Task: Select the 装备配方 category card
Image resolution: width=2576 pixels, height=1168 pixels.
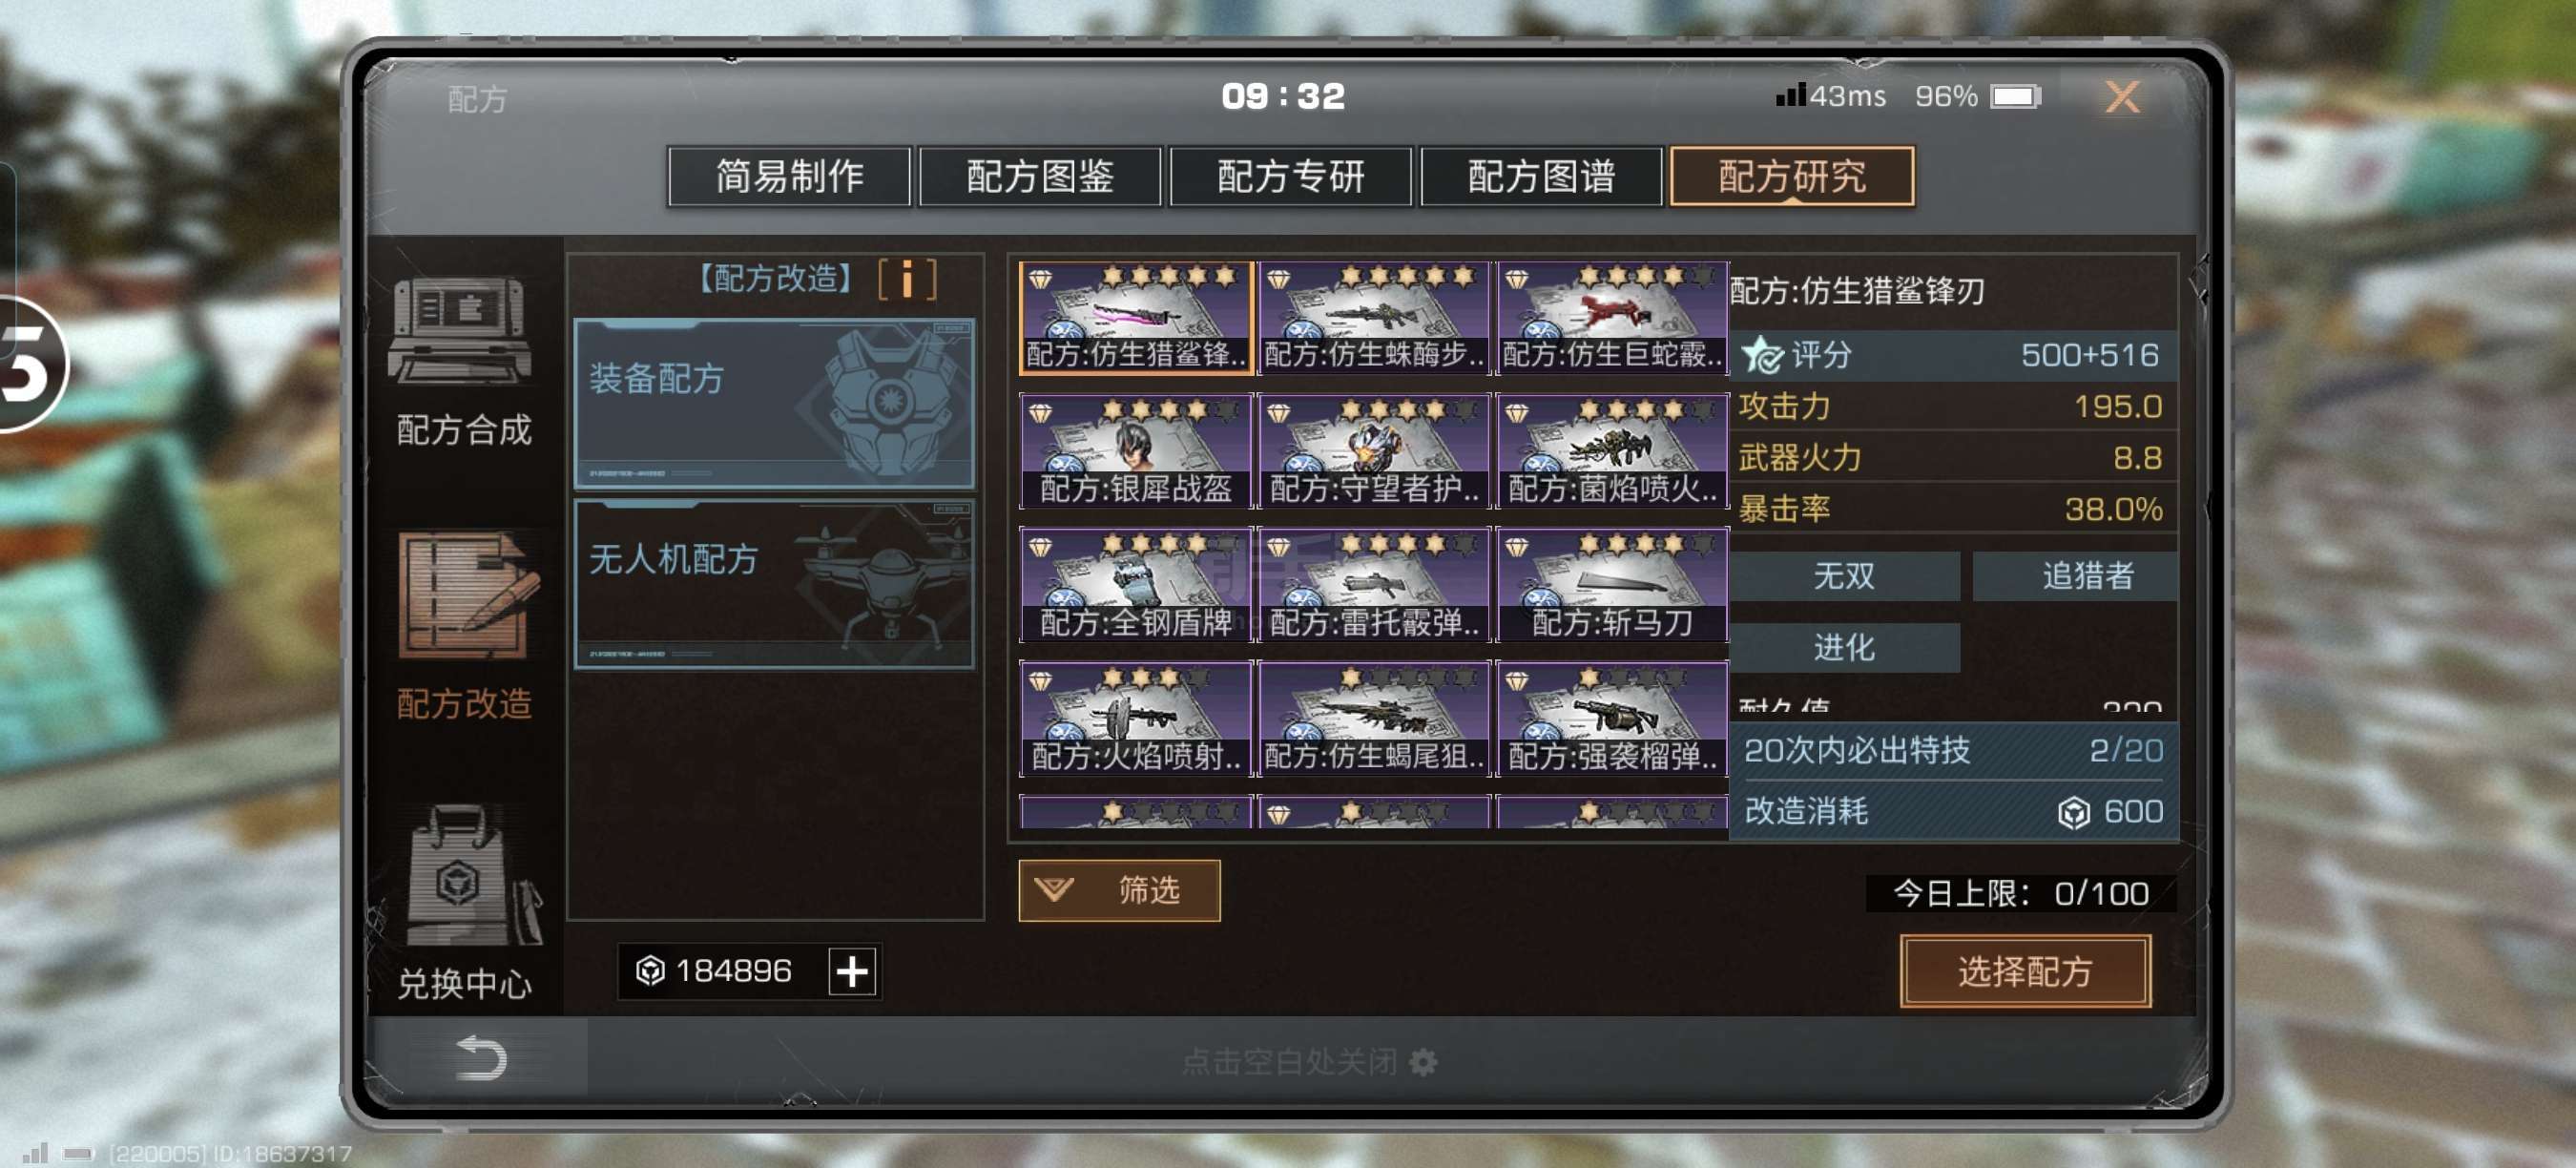Action: pyautogui.click(x=774, y=403)
